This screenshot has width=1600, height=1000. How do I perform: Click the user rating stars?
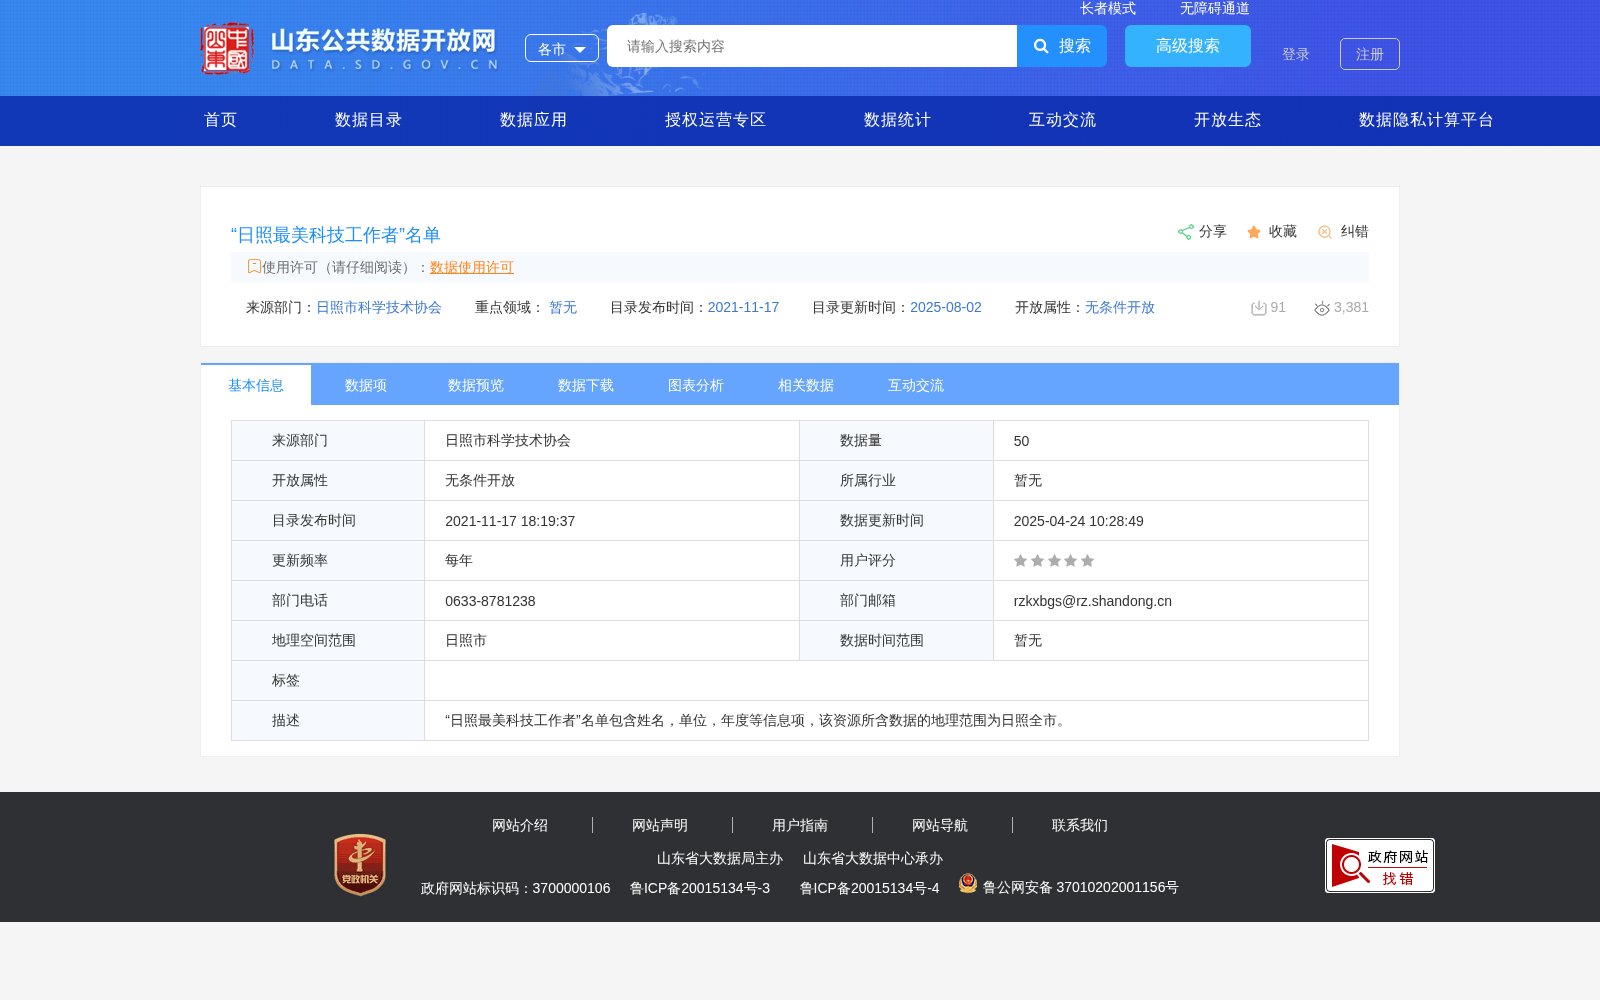(1054, 561)
